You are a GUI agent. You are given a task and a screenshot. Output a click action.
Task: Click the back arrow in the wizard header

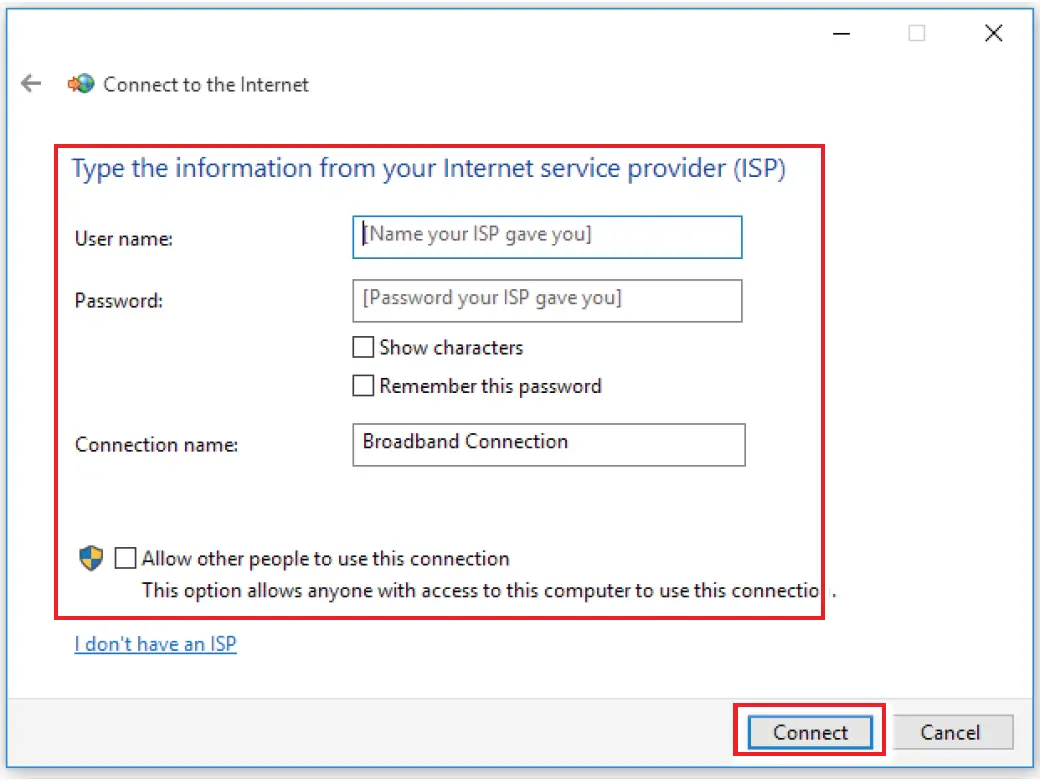pyautogui.click(x=31, y=84)
